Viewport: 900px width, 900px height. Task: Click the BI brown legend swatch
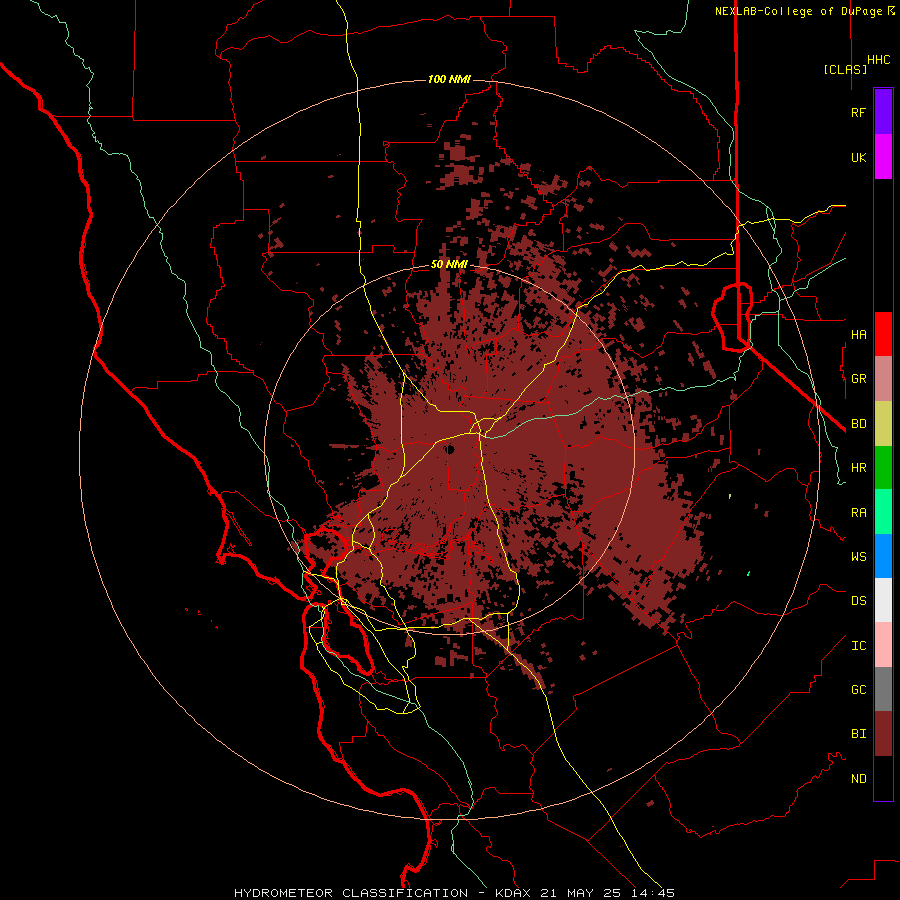[883, 734]
